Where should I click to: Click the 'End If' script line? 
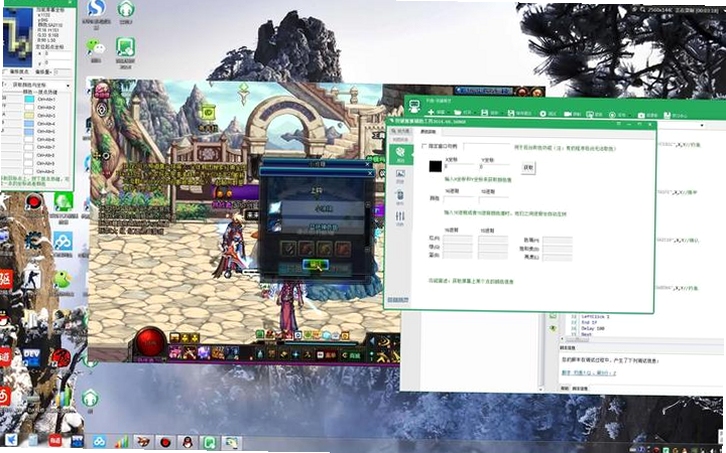[x=589, y=322]
